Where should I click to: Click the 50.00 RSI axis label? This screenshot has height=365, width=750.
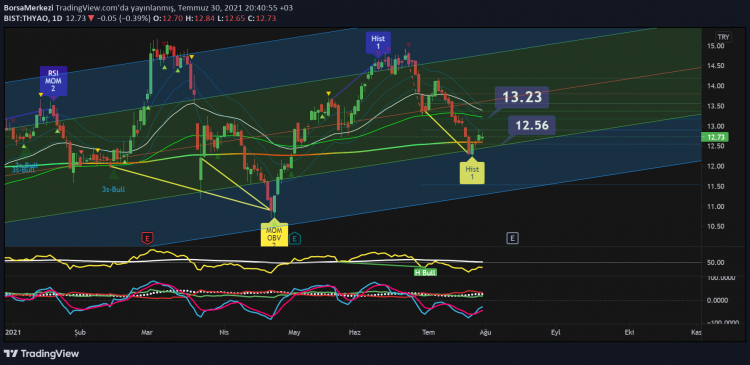[x=715, y=263]
